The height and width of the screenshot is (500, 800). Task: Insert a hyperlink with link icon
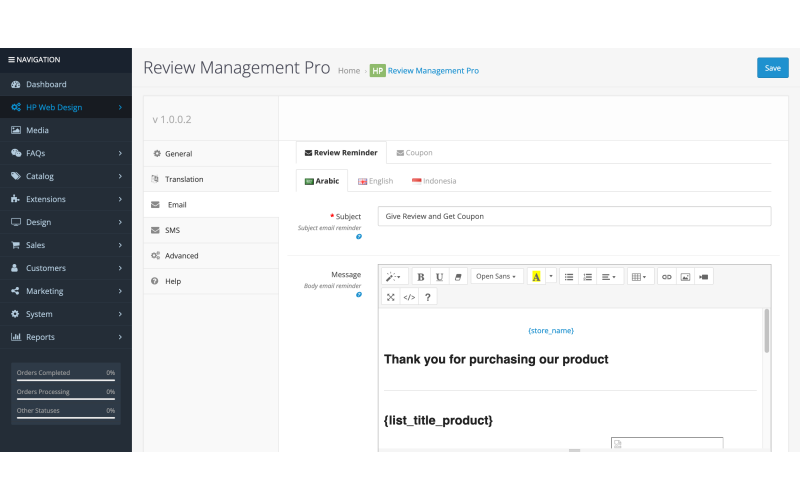pos(666,277)
